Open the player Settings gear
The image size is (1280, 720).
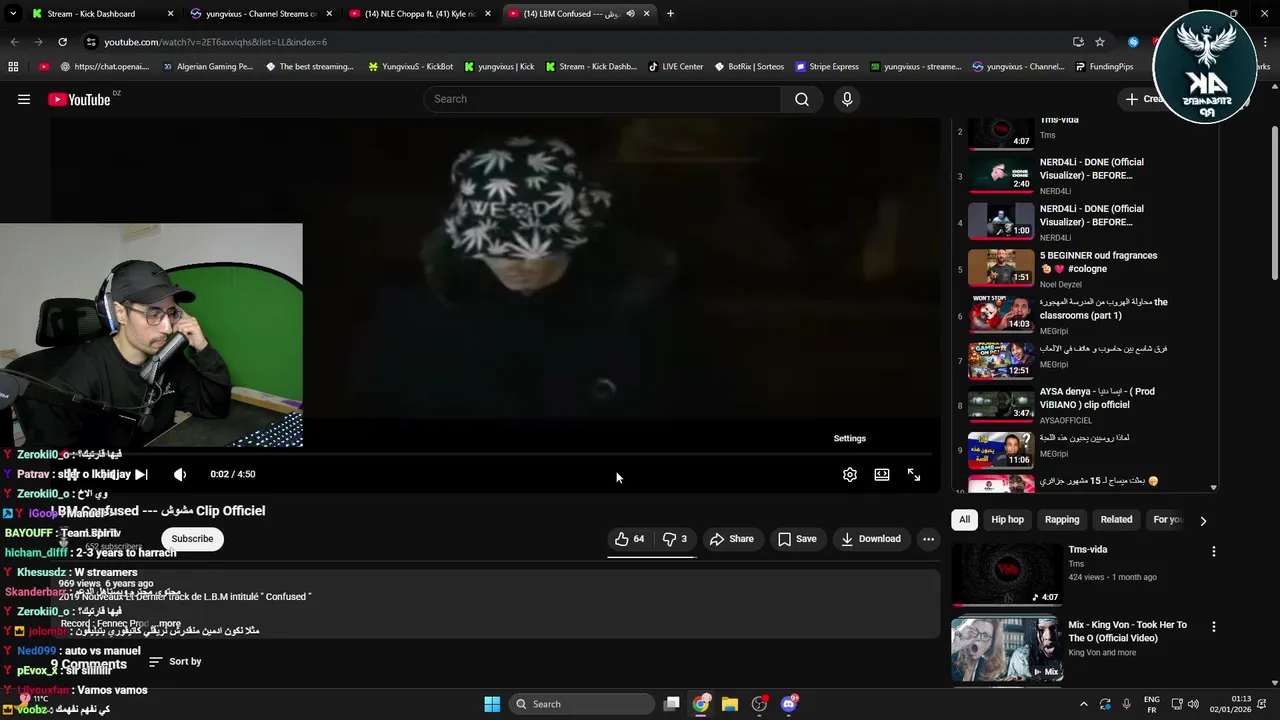850,475
